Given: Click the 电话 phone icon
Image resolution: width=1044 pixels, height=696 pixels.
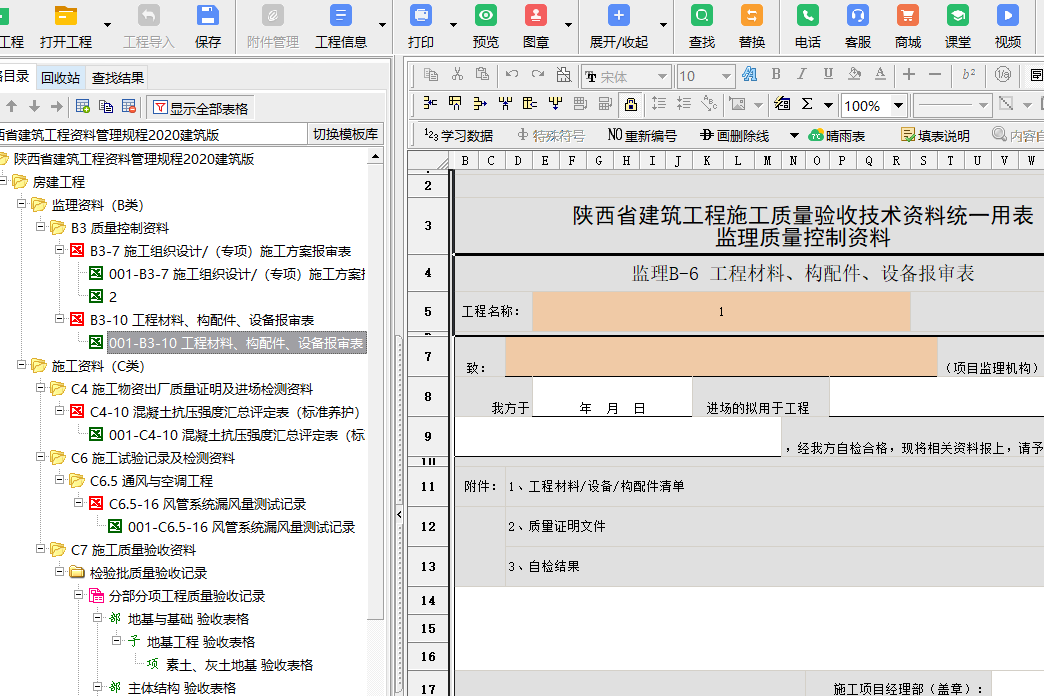Looking at the screenshot, I should tap(808, 16).
